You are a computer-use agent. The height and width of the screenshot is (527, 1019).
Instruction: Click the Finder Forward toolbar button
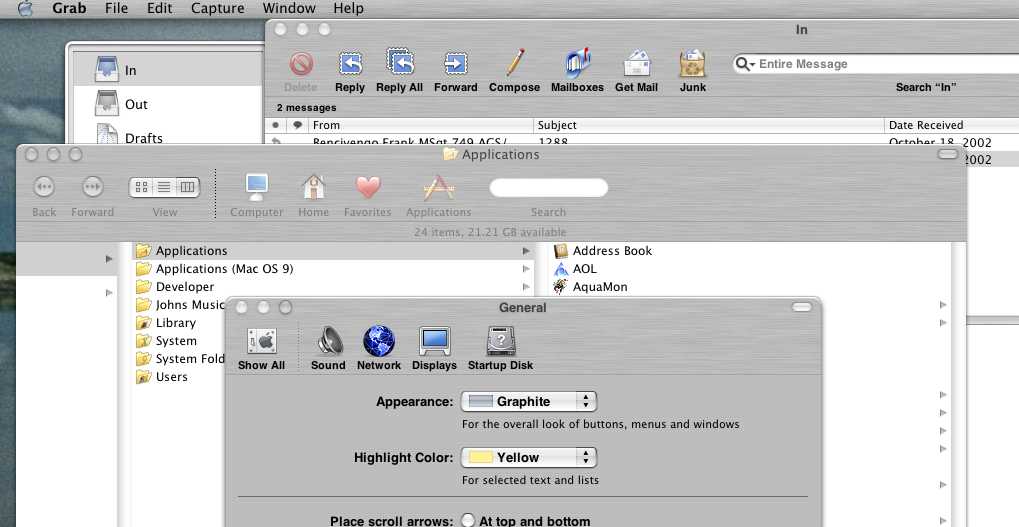click(x=92, y=187)
